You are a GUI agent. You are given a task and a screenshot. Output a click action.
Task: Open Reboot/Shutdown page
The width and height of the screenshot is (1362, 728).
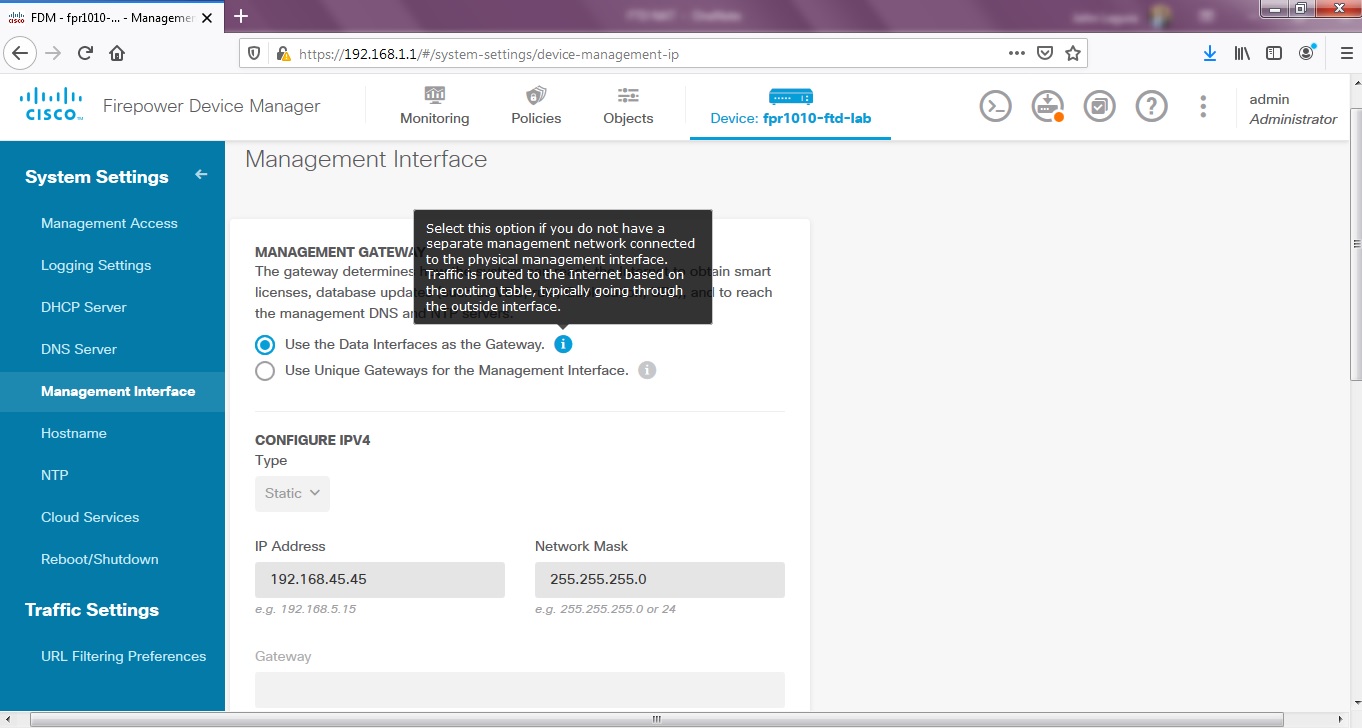100,559
